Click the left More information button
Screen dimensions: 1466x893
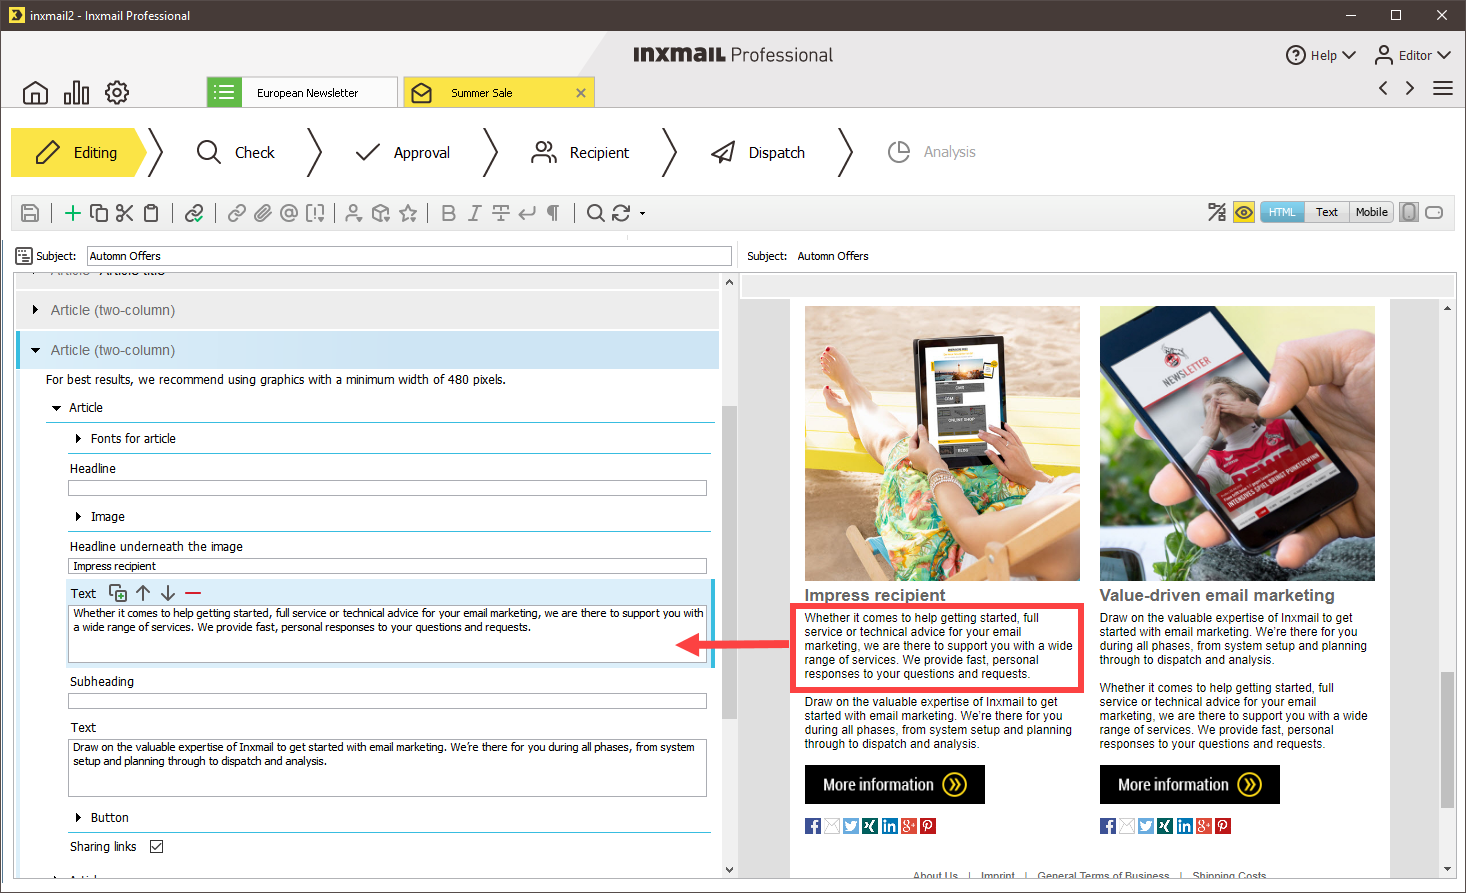(895, 784)
